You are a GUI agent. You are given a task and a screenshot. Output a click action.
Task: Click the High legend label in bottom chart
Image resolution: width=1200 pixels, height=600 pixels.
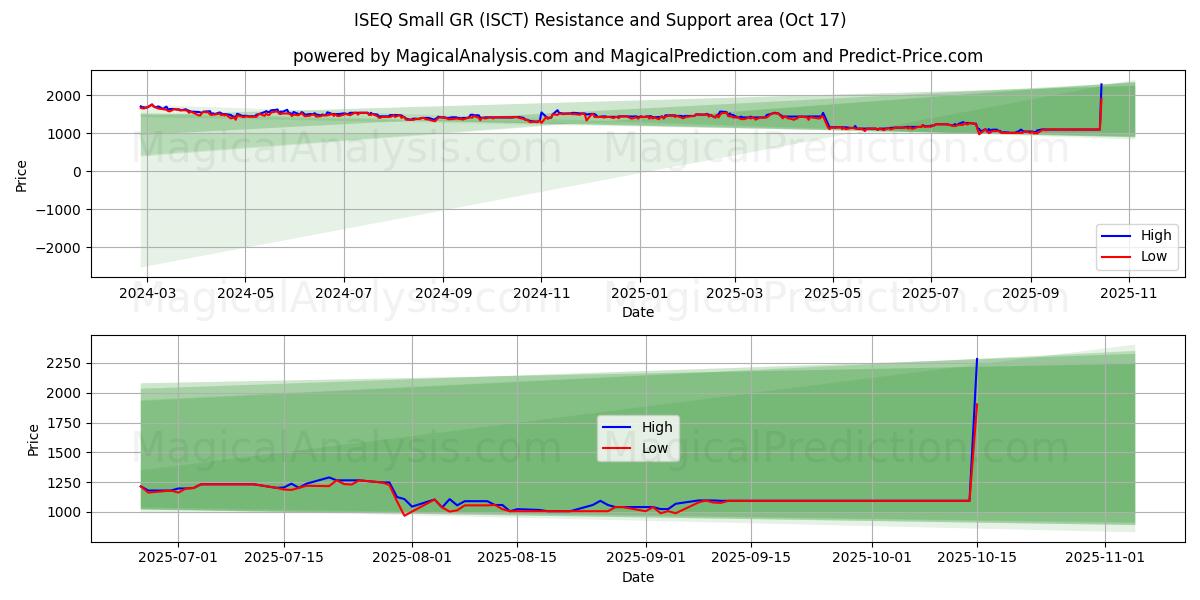657,428
